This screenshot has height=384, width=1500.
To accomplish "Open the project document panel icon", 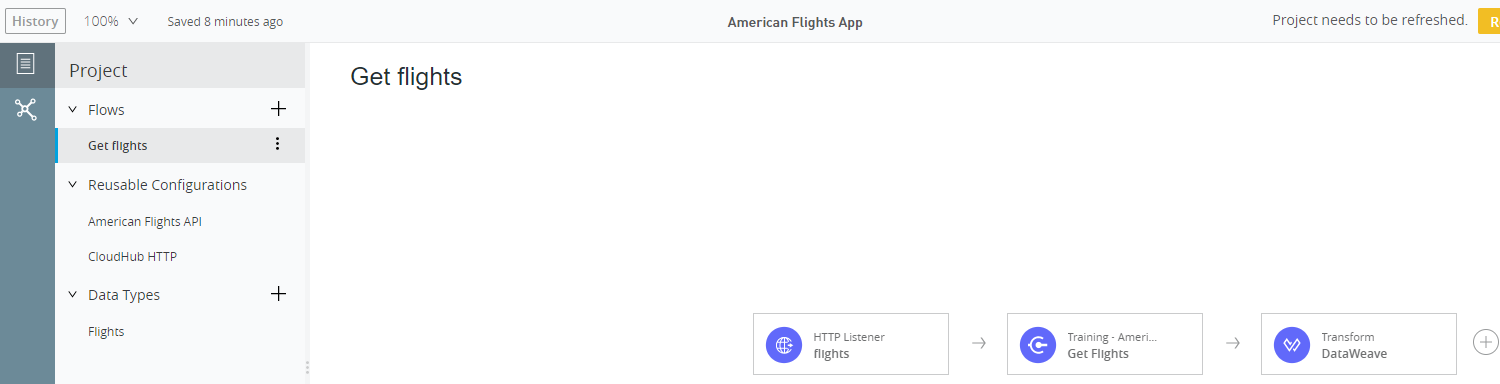I will click(26, 64).
